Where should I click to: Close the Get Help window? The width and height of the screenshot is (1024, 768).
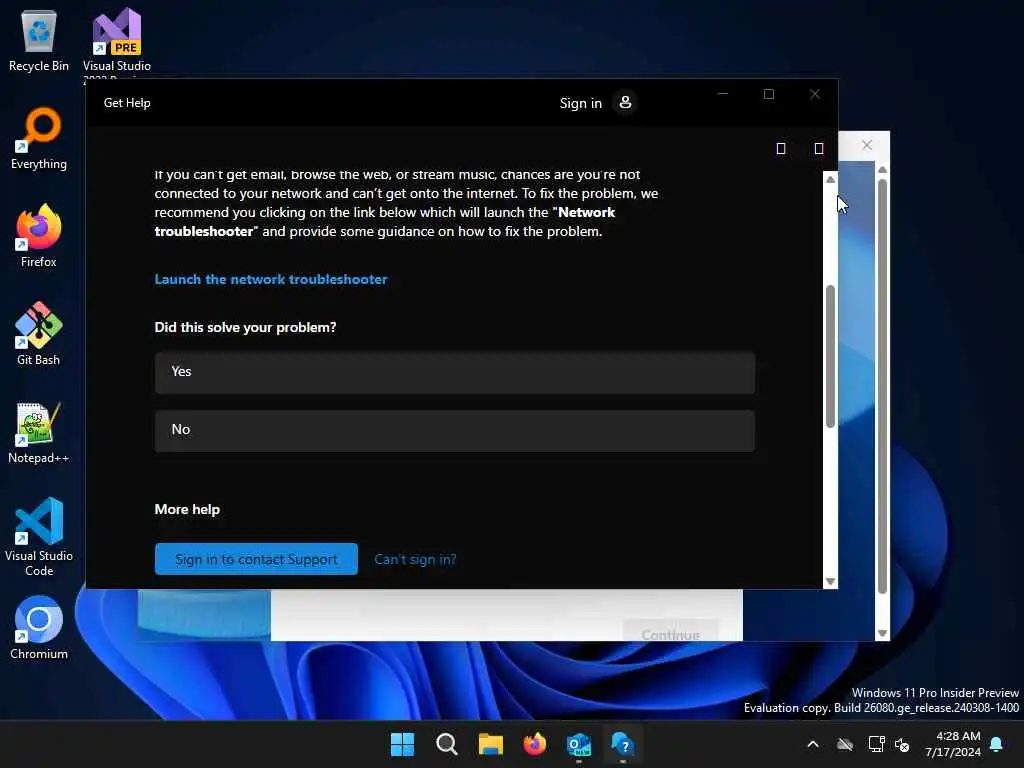pyautogui.click(x=814, y=94)
